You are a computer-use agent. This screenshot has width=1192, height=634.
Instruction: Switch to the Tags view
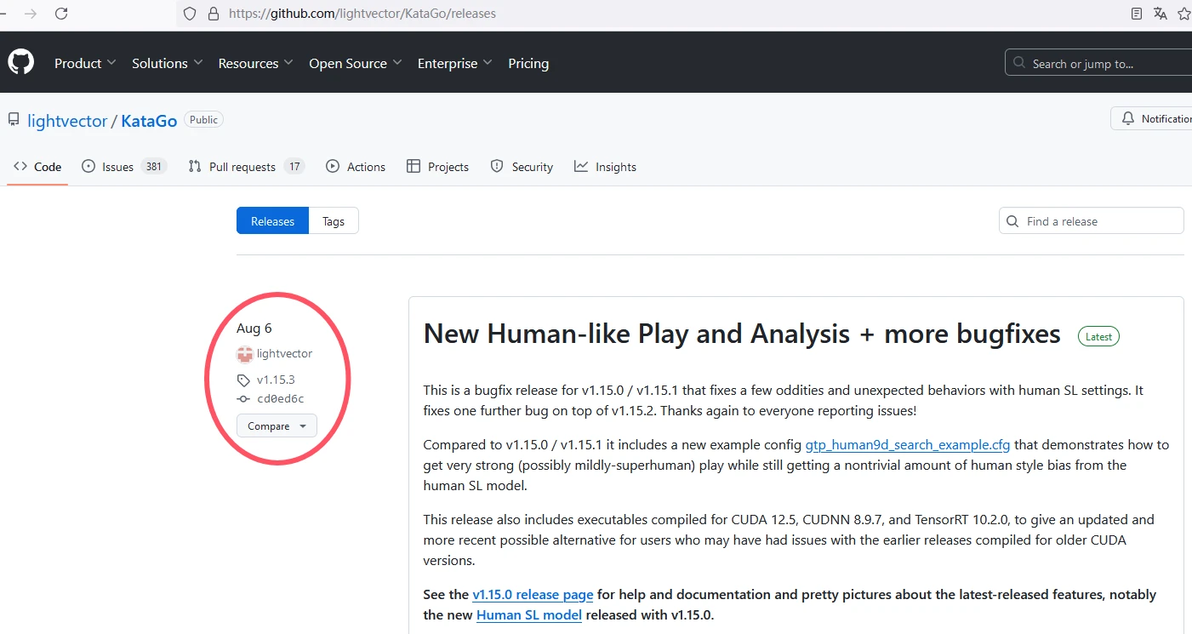pos(333,221)
